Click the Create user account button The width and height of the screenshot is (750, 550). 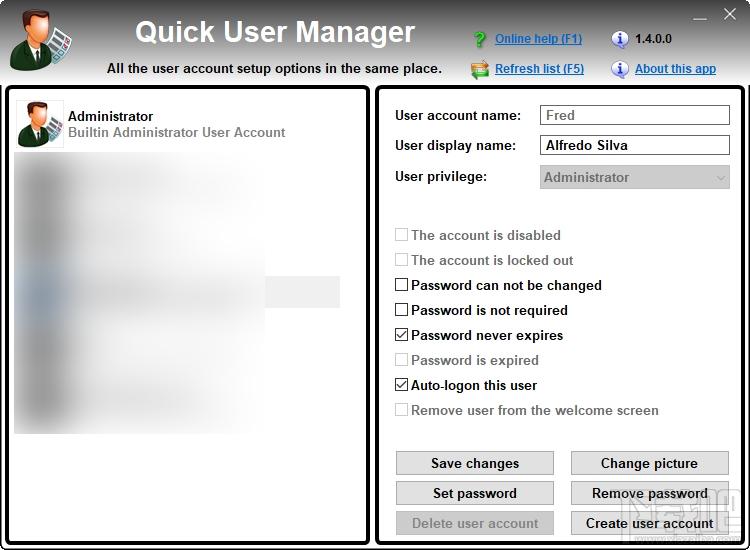click(650, 523)
